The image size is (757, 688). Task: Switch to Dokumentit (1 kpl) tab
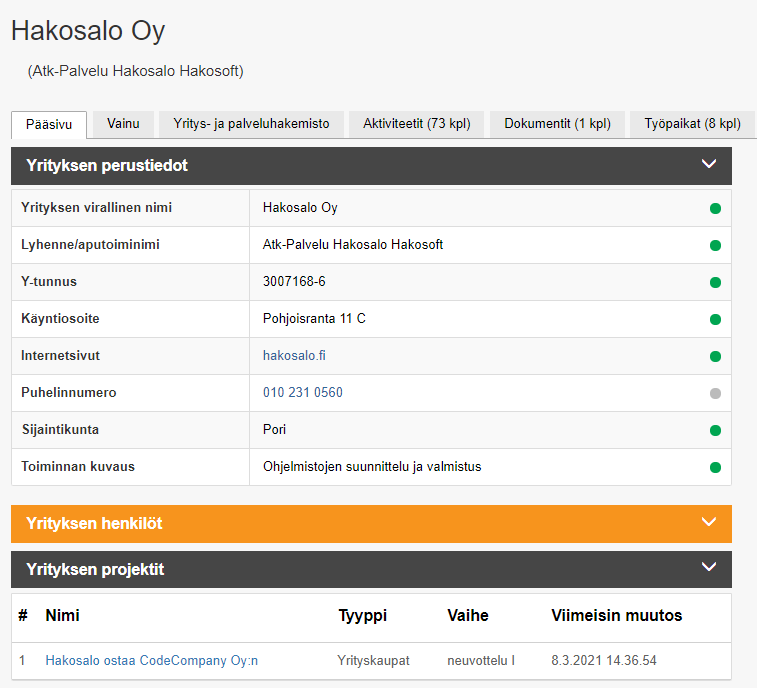coord(557,124)
